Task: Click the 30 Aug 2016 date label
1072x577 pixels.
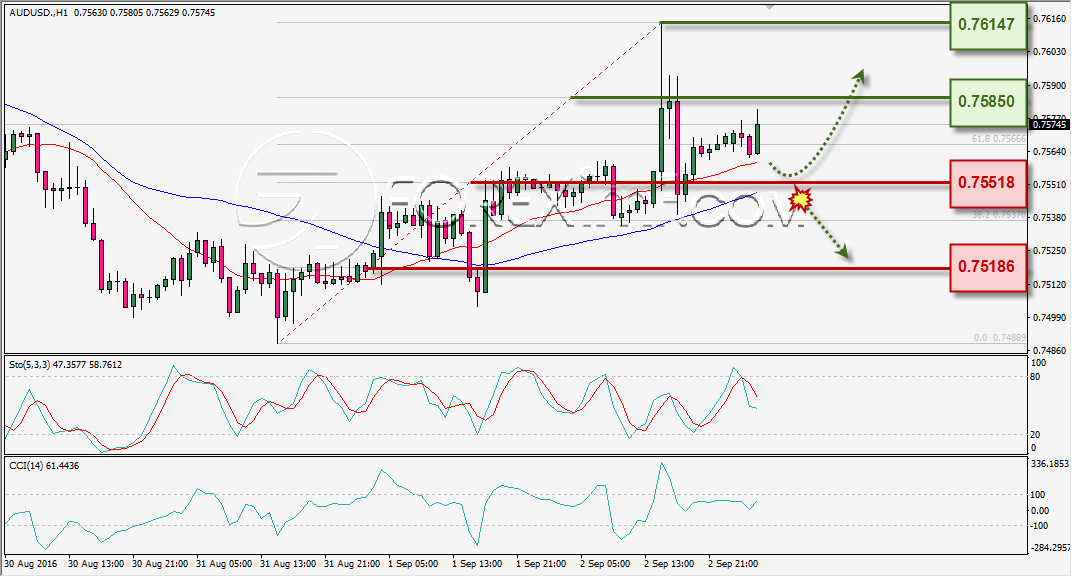Action: [31, 564]
